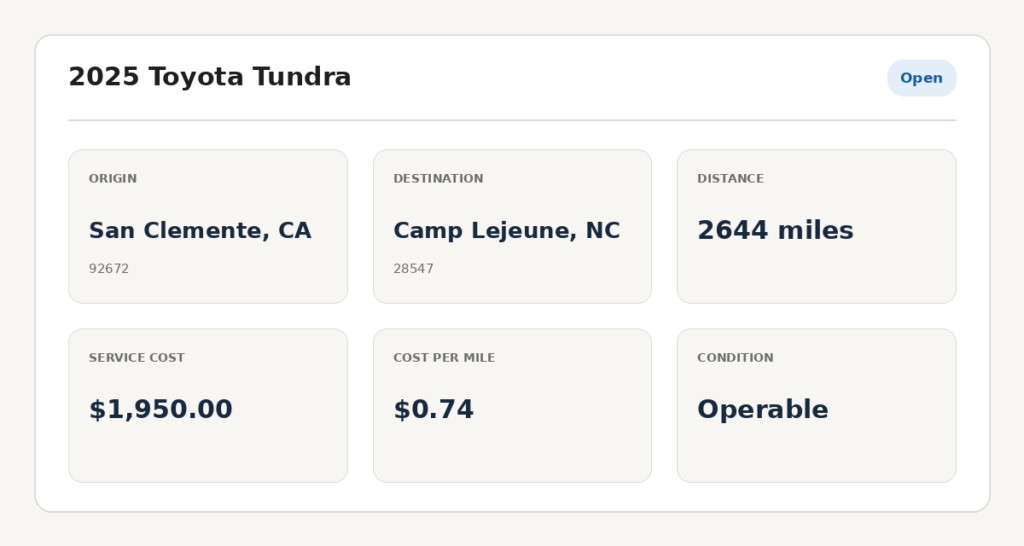Click the ORIGIN label
This screenshot has width=1024, height=546.
pos(113,178)
